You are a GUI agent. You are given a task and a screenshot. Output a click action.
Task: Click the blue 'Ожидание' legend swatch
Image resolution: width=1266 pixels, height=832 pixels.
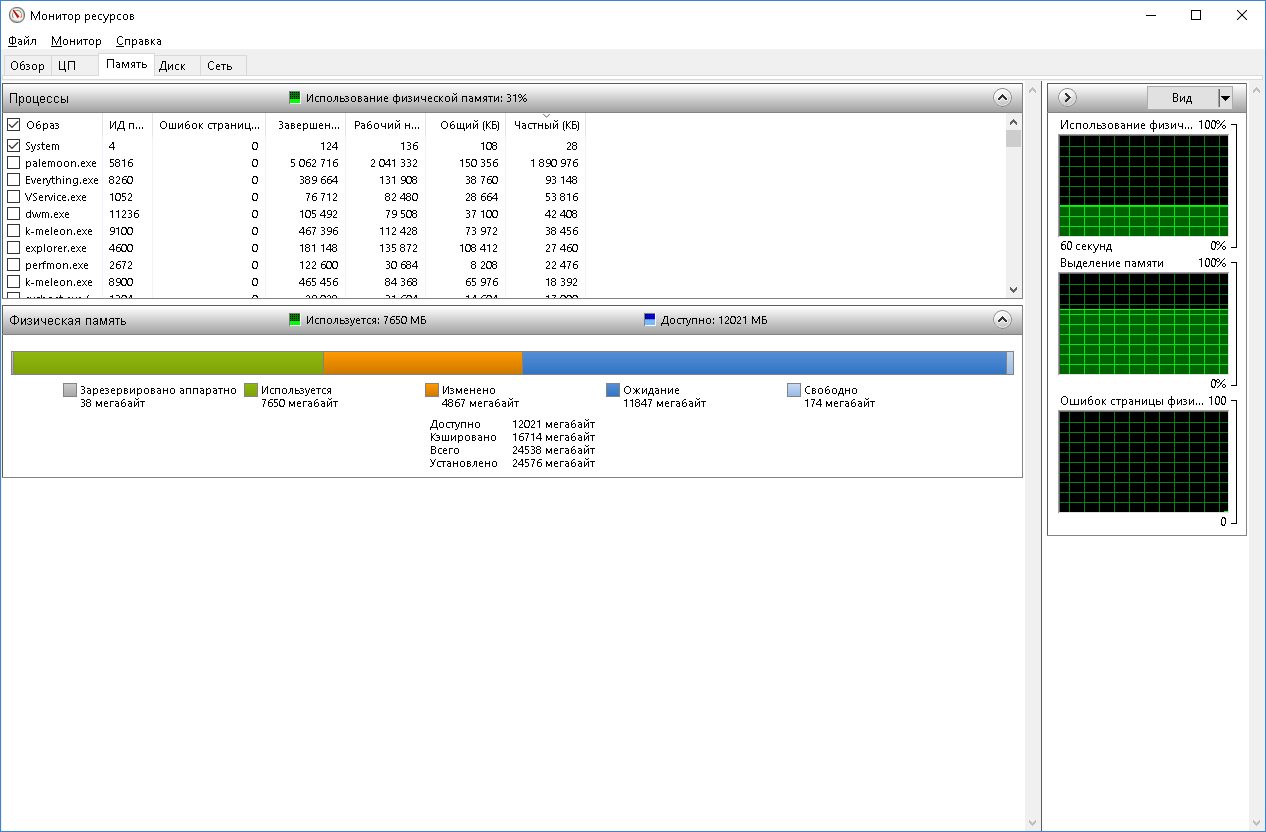[x=613, y=390]
